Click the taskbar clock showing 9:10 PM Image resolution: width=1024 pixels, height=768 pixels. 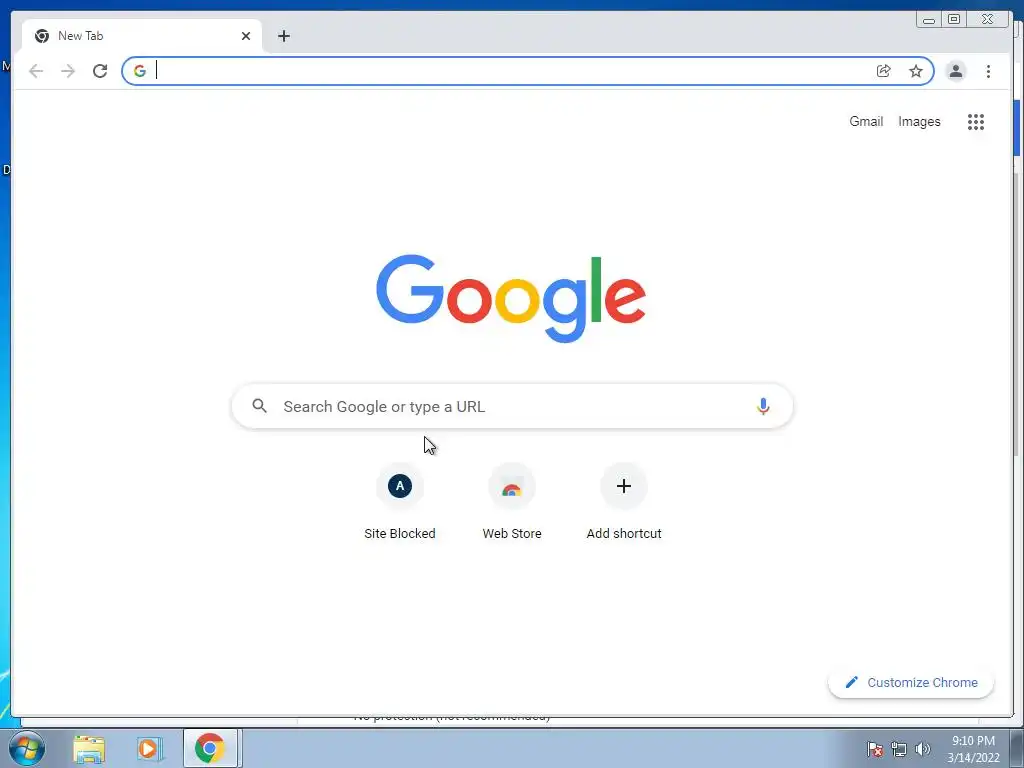tap(973, 749)
